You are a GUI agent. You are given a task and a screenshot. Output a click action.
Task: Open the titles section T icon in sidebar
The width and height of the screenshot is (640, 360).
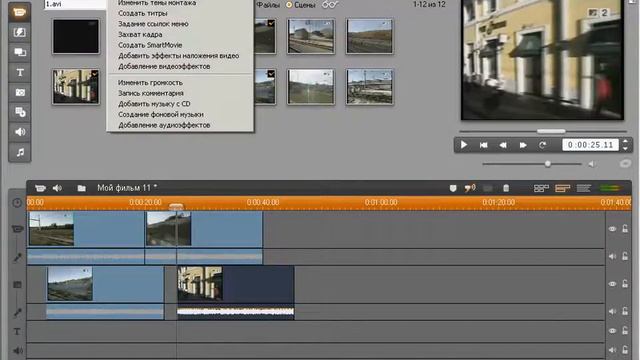pyautogui.click(x=20, y=72)
